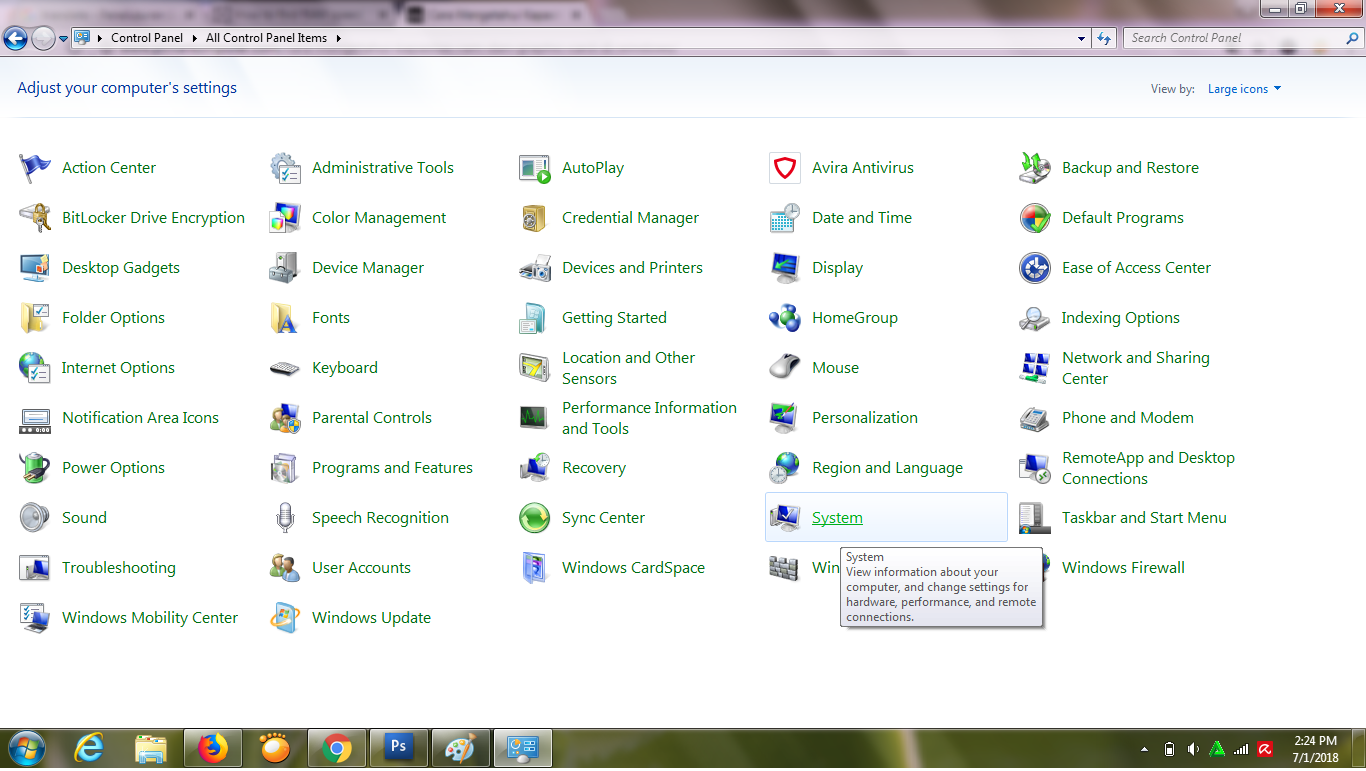Open the Troubleshooting link
This screenshot has width=1366, height=771.
pyautogui.click(x=119, y=568)
